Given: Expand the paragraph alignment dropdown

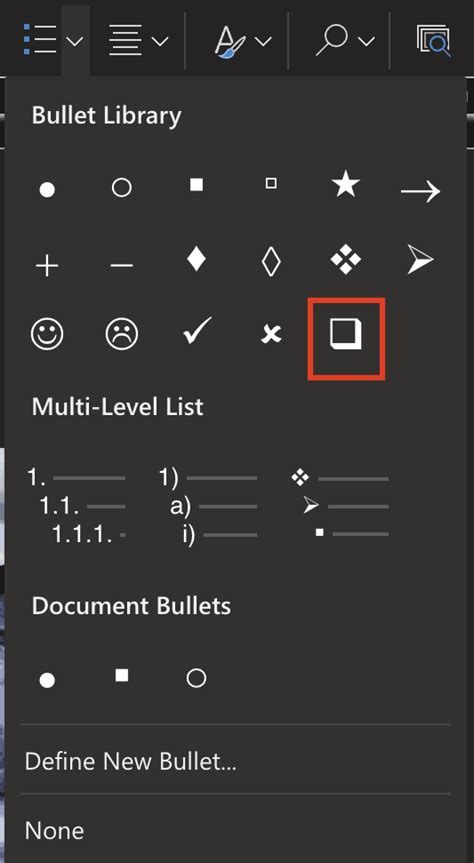Looking at the screenshot, I should pyautogui.click(x=161, y=41).
